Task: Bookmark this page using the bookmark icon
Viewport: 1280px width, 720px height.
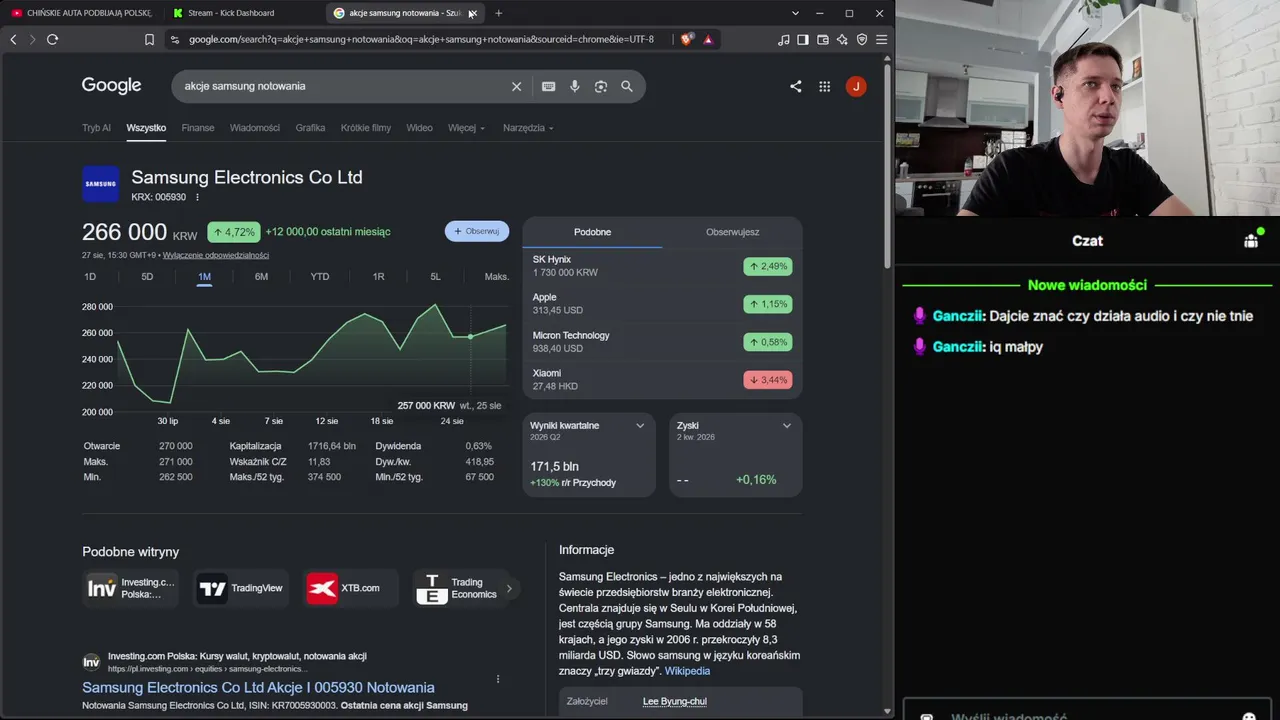Action: point(149,39)
